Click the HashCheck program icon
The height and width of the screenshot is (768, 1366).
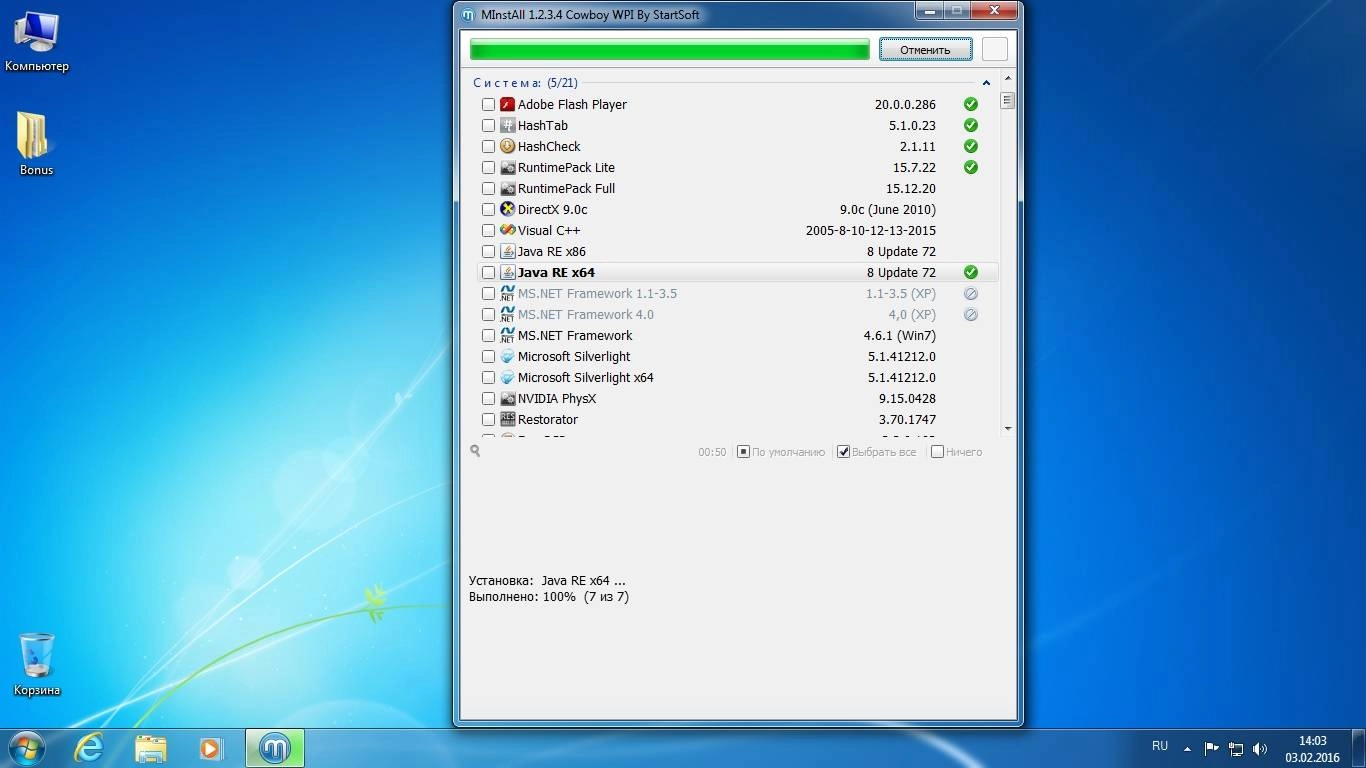coord(507,146)
